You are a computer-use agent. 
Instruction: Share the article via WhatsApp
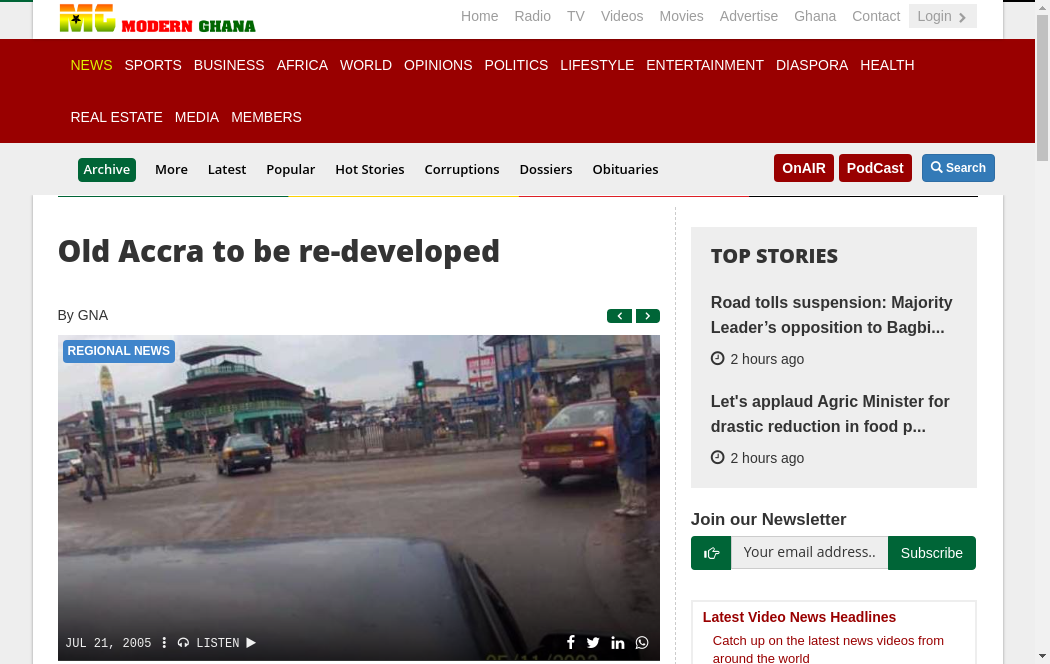pyautogui.click(x=642, y=643)
